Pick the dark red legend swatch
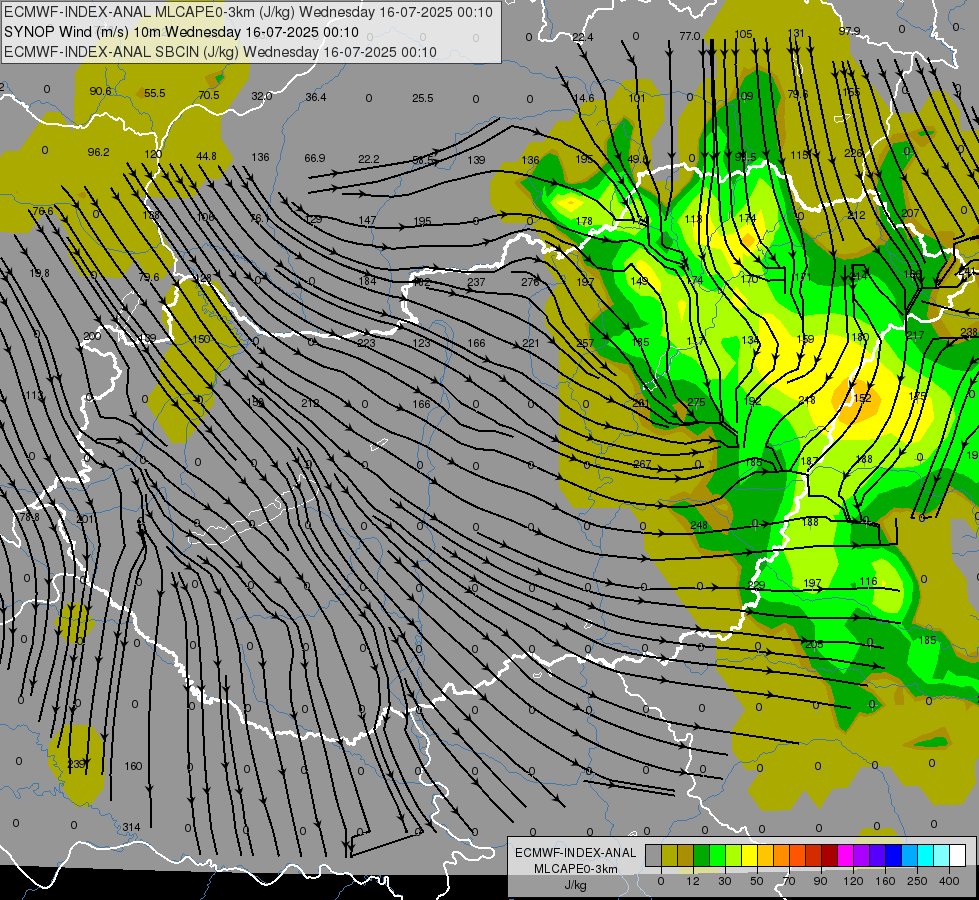This screenshot has width=979, height=900. pos(830,855)
